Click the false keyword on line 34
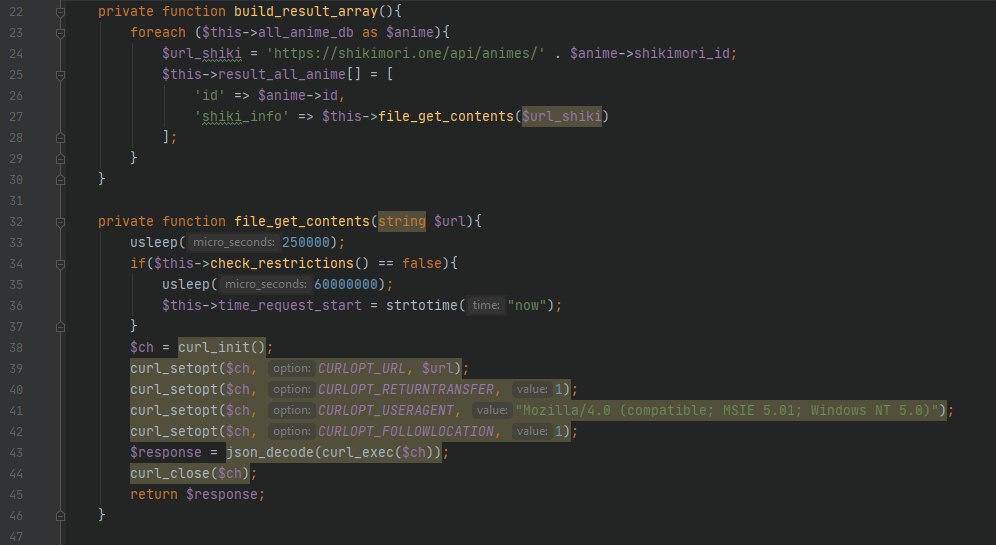 pos(422,264)
